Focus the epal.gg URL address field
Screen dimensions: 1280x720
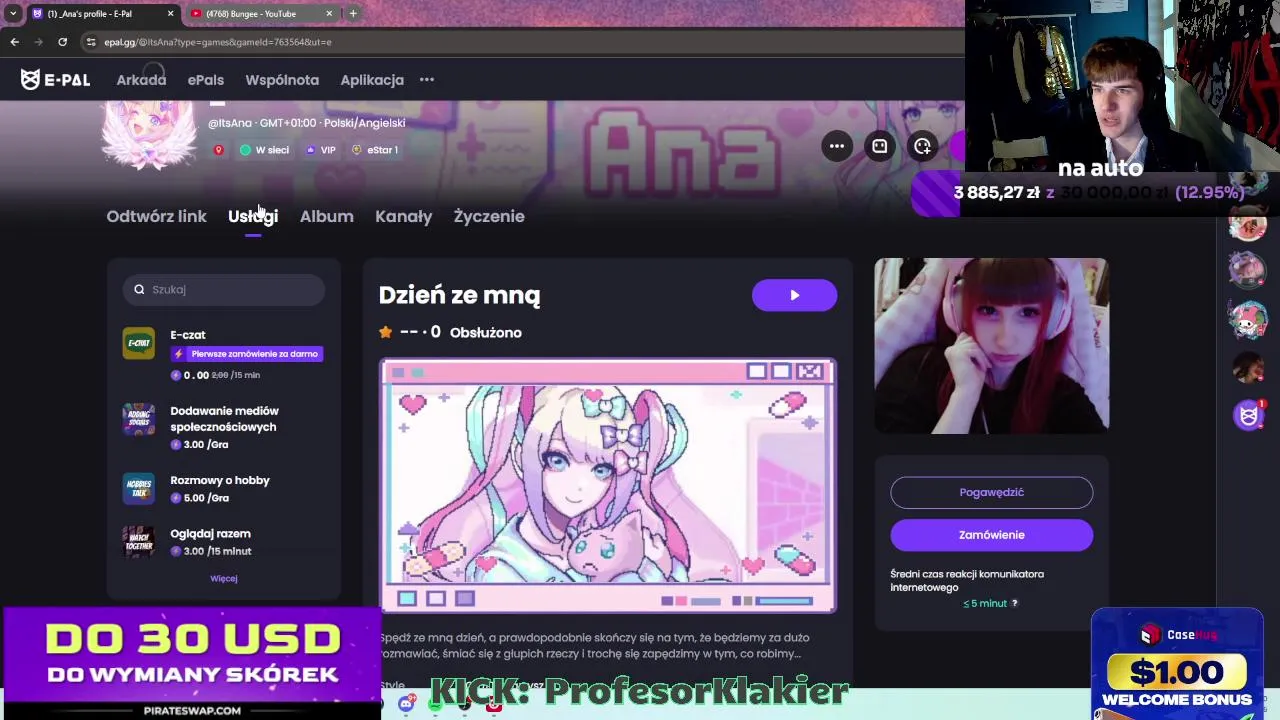click(520, 42)
